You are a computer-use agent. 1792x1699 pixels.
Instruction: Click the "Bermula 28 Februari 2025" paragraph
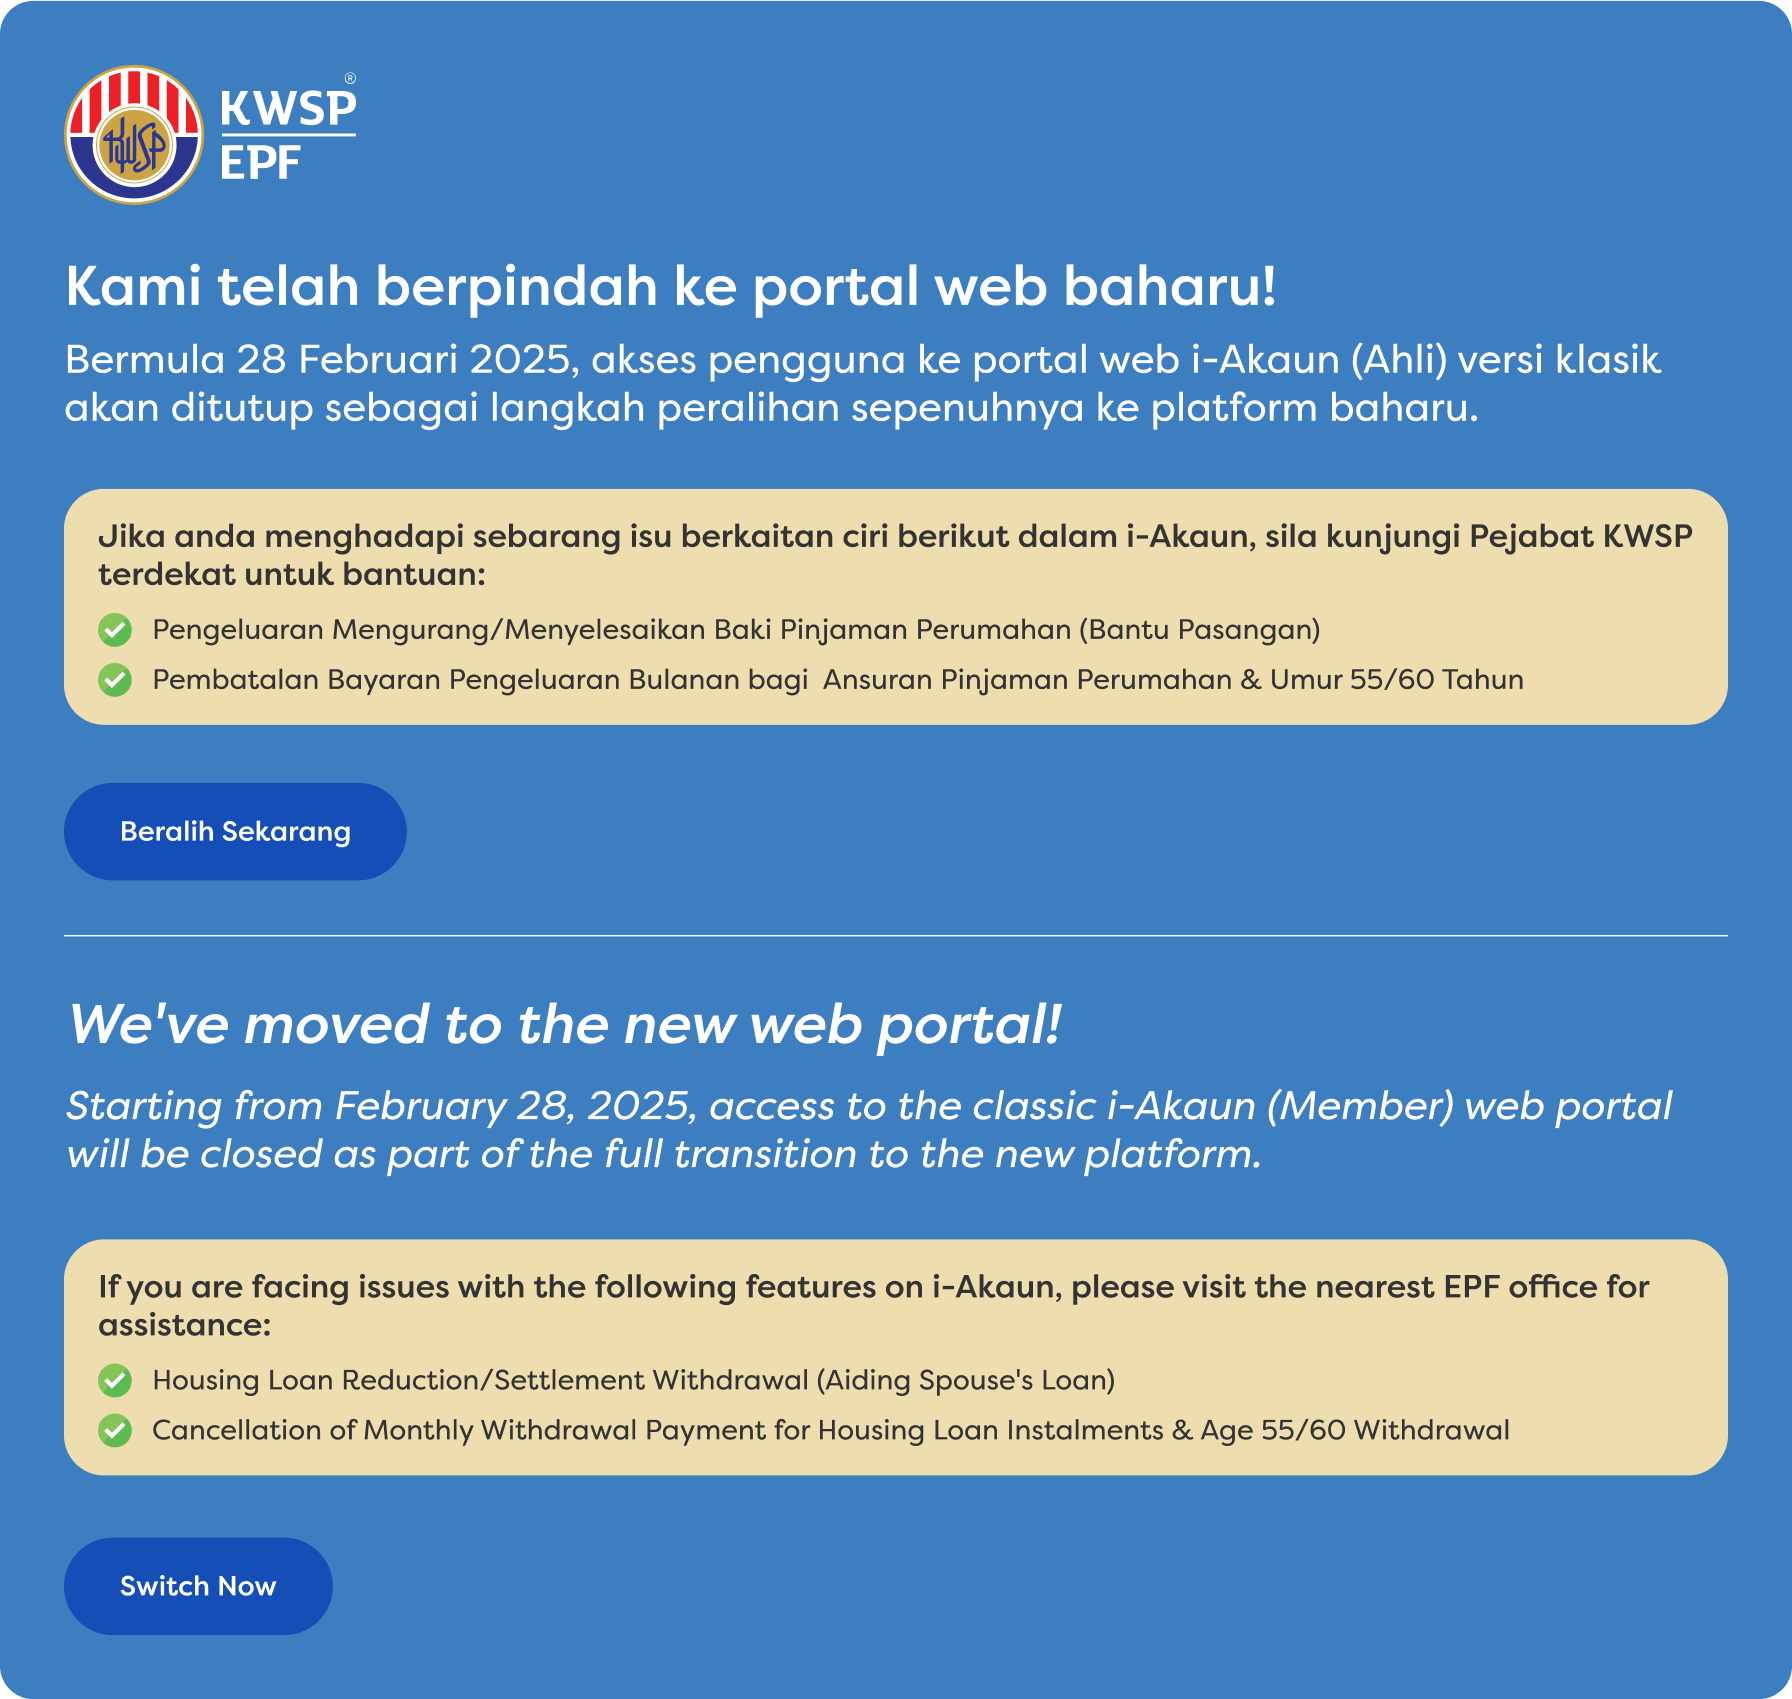862,384
